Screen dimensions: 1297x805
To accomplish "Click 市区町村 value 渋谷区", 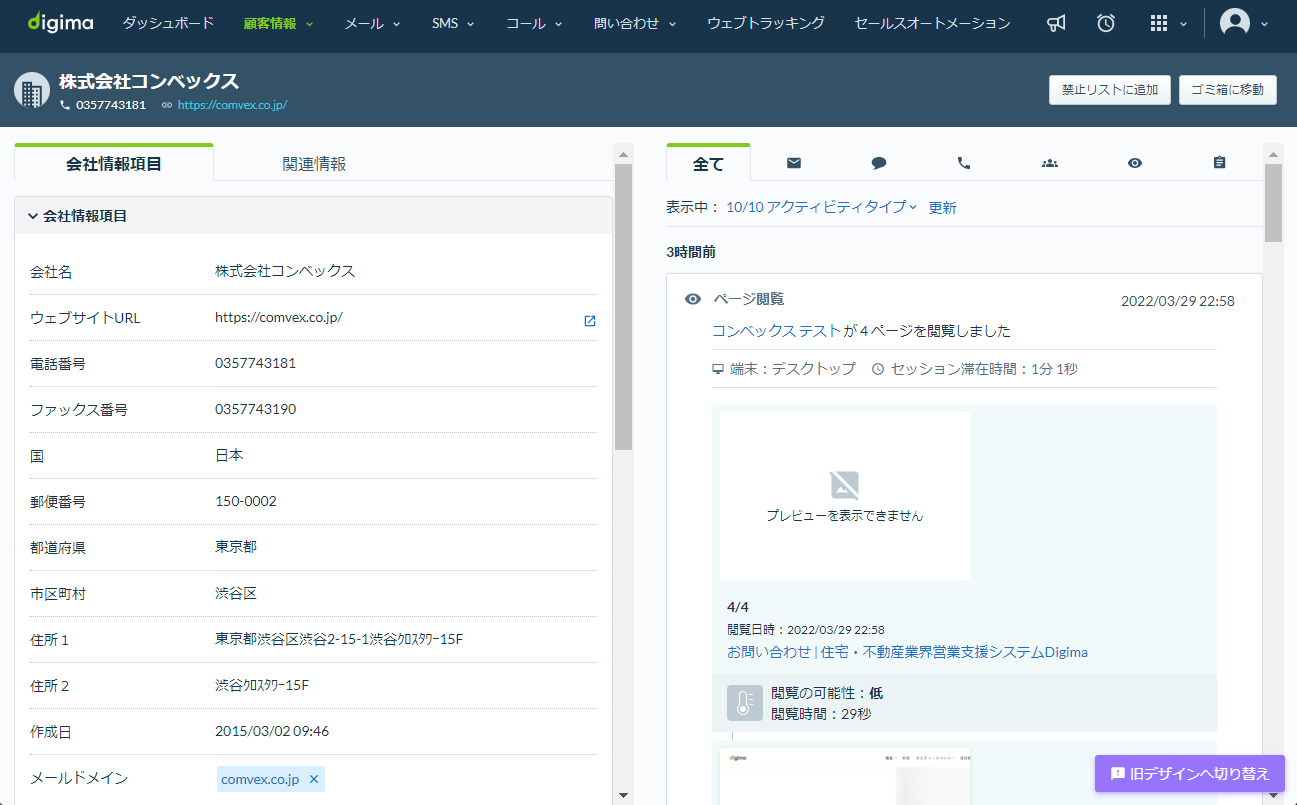I will 236,593.
